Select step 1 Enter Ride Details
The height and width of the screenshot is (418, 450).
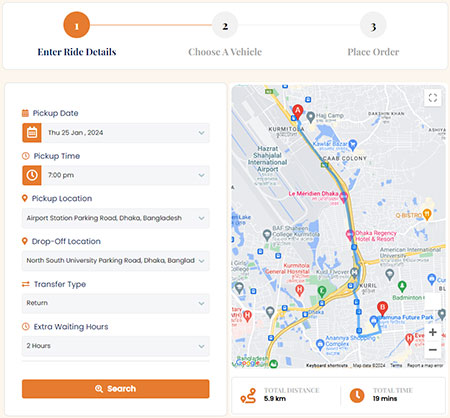point(77,25)
